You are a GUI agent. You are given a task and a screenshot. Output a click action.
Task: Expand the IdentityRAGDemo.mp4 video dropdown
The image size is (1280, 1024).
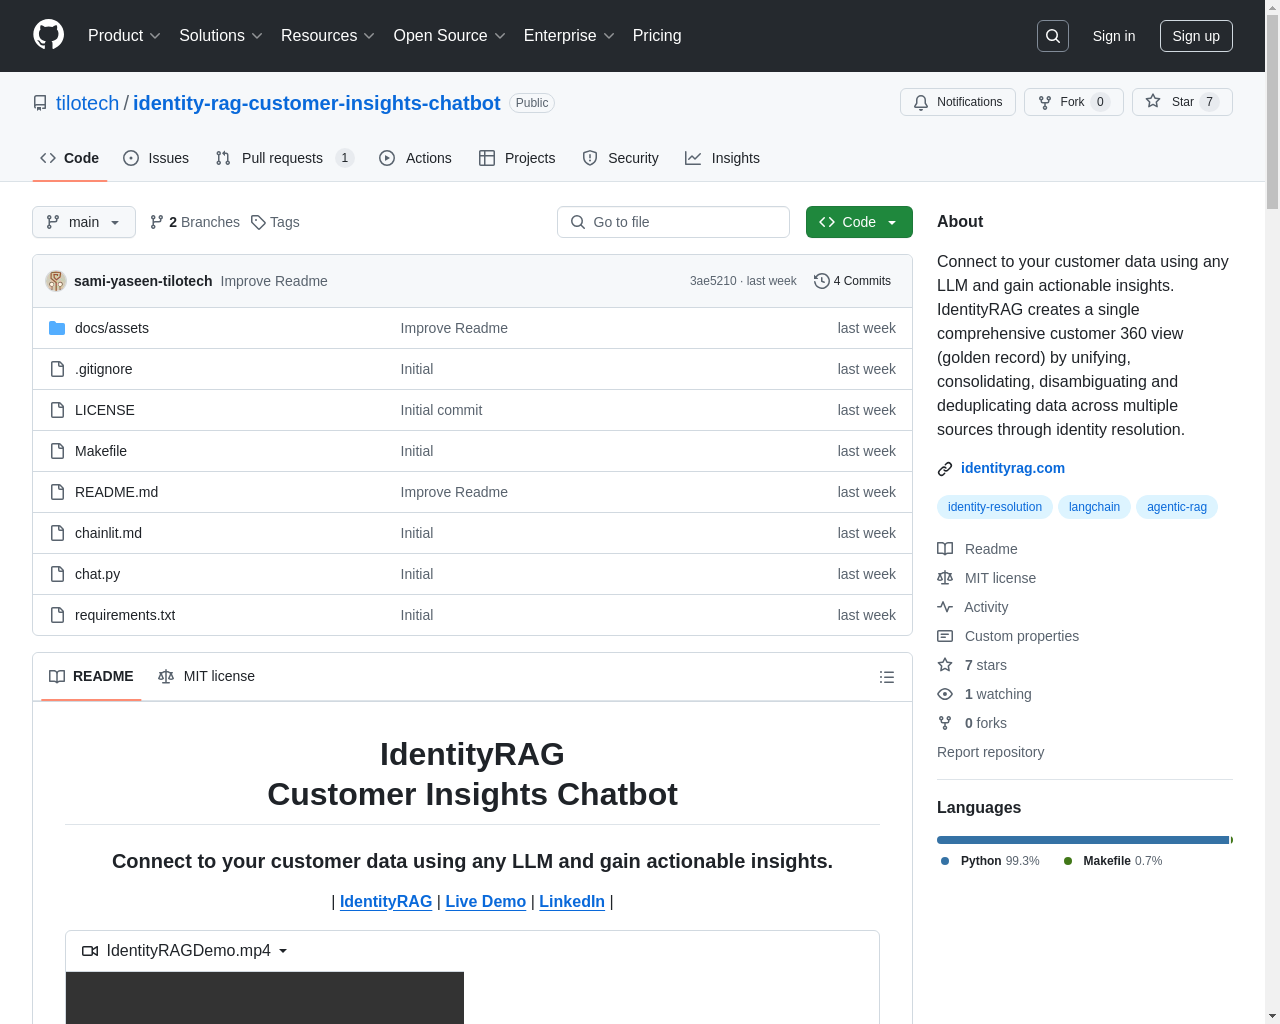click(283, 951)
